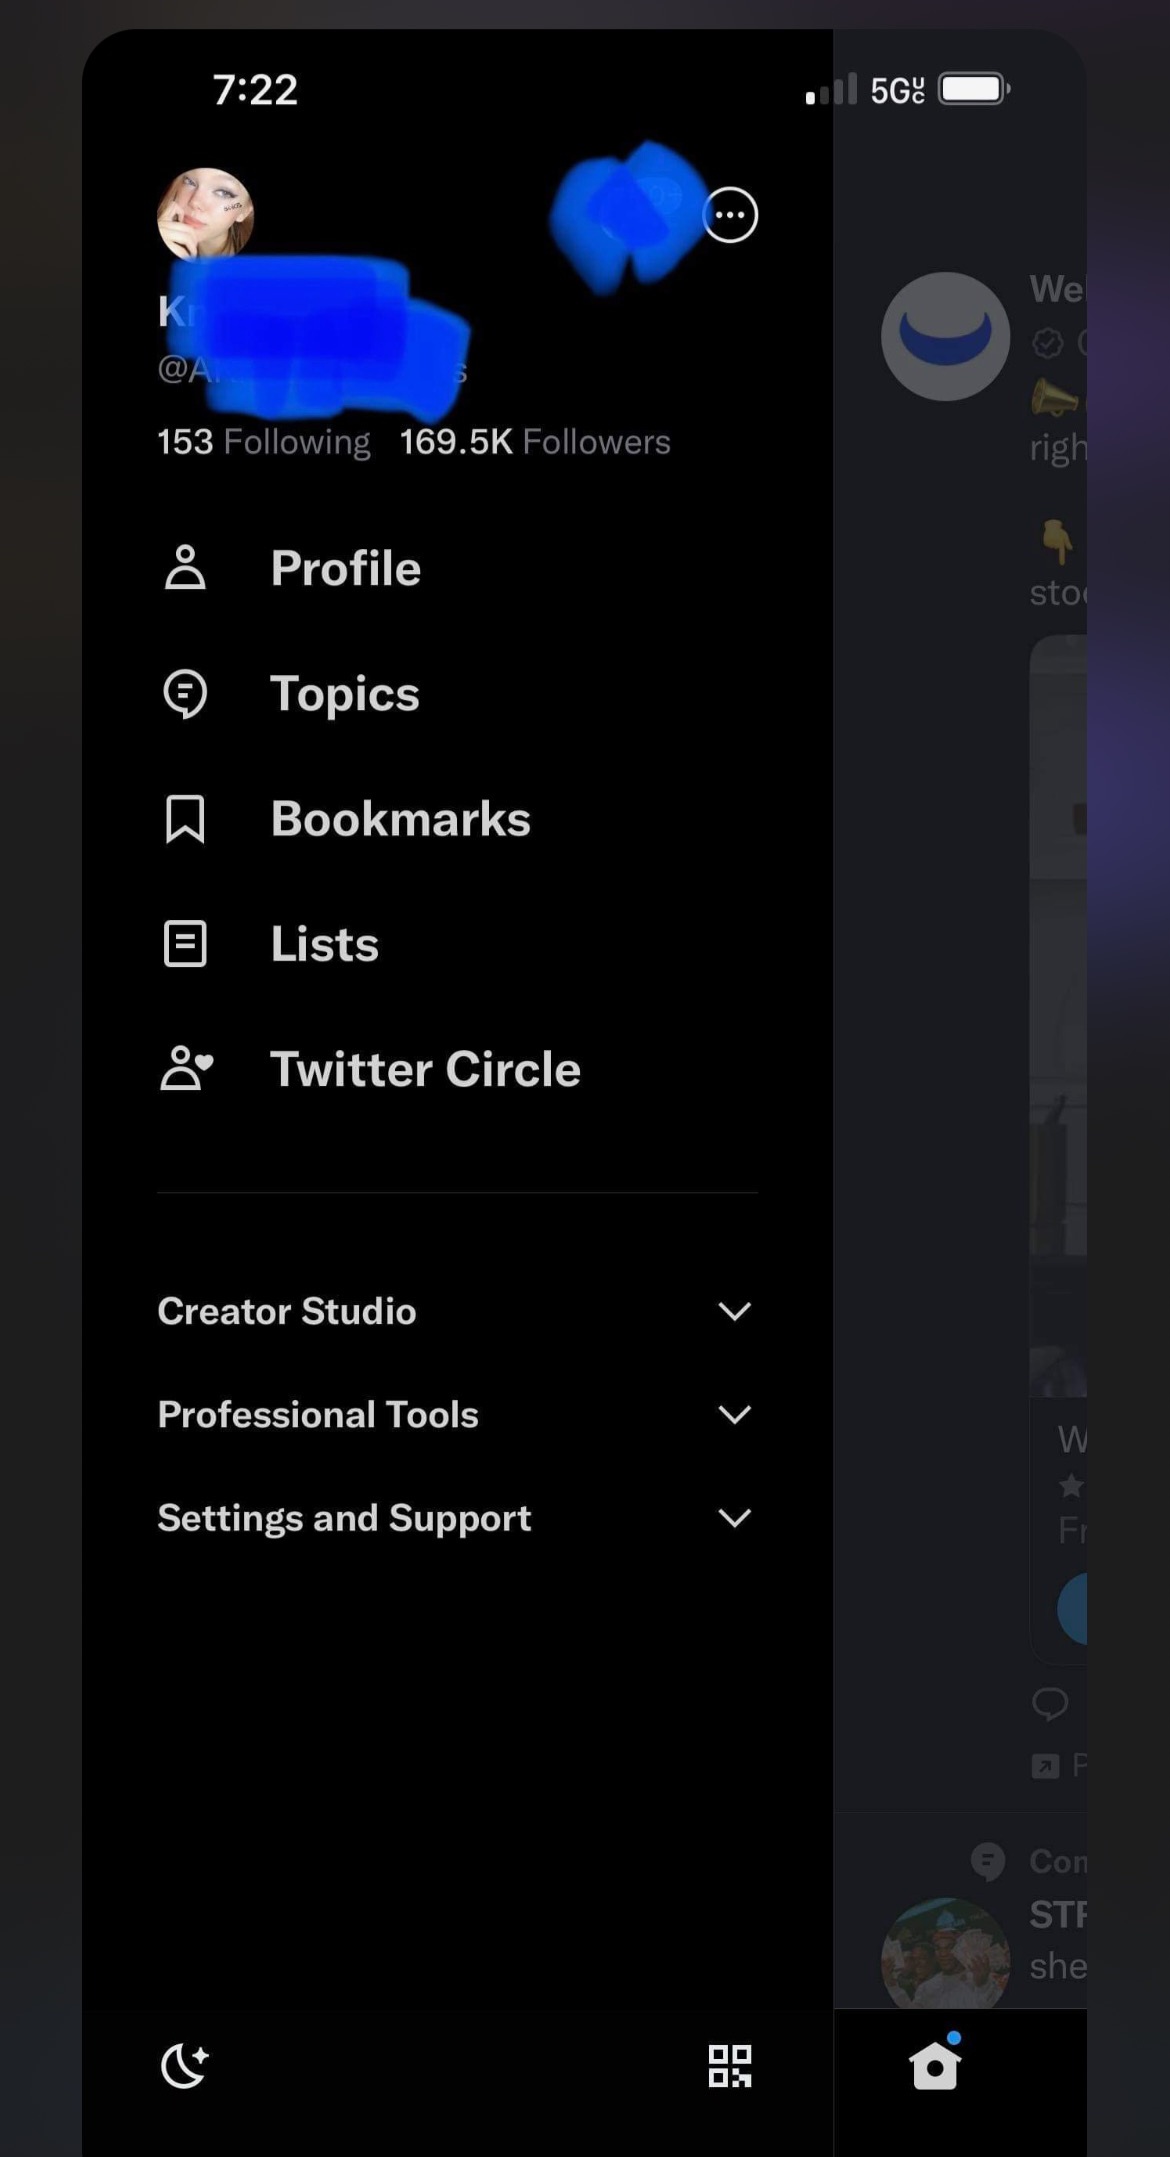Tap the star icon on the tweet card

[x=1071, y=1485]
